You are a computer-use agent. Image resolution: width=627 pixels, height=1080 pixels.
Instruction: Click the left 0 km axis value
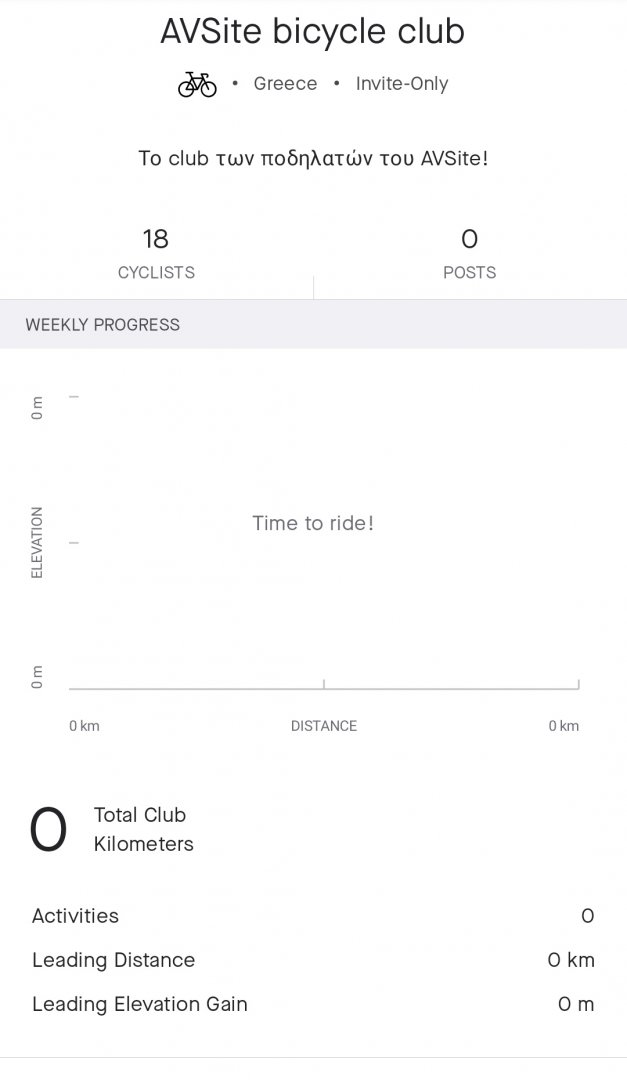coord(84,726)
